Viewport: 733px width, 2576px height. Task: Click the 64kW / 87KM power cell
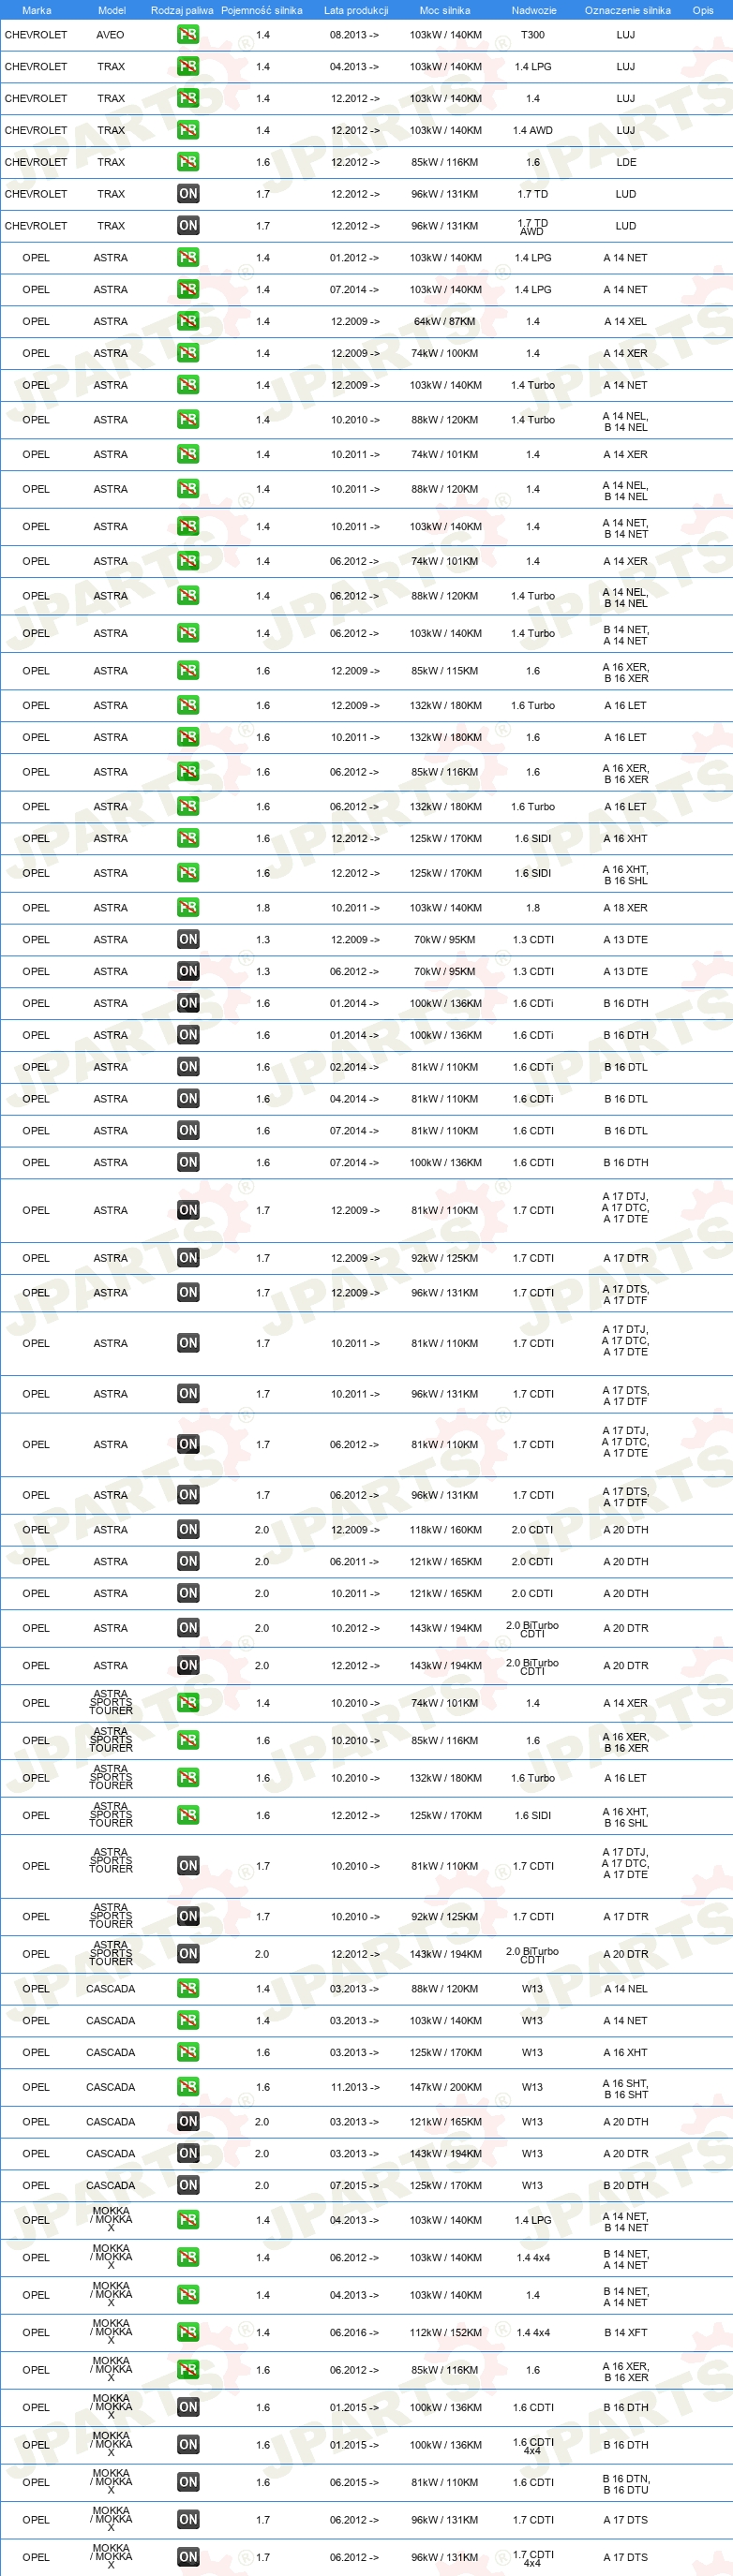[445, 321]
